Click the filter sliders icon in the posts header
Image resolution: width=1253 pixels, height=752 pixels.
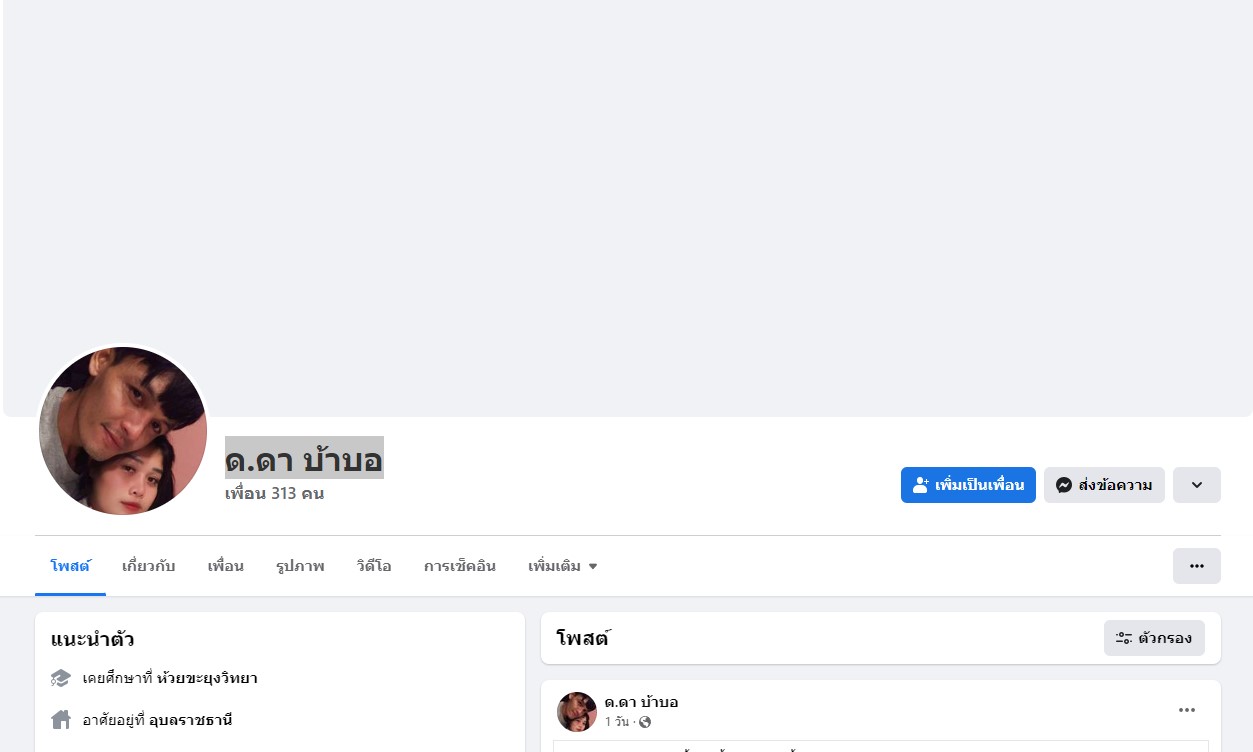[1124, 638]
